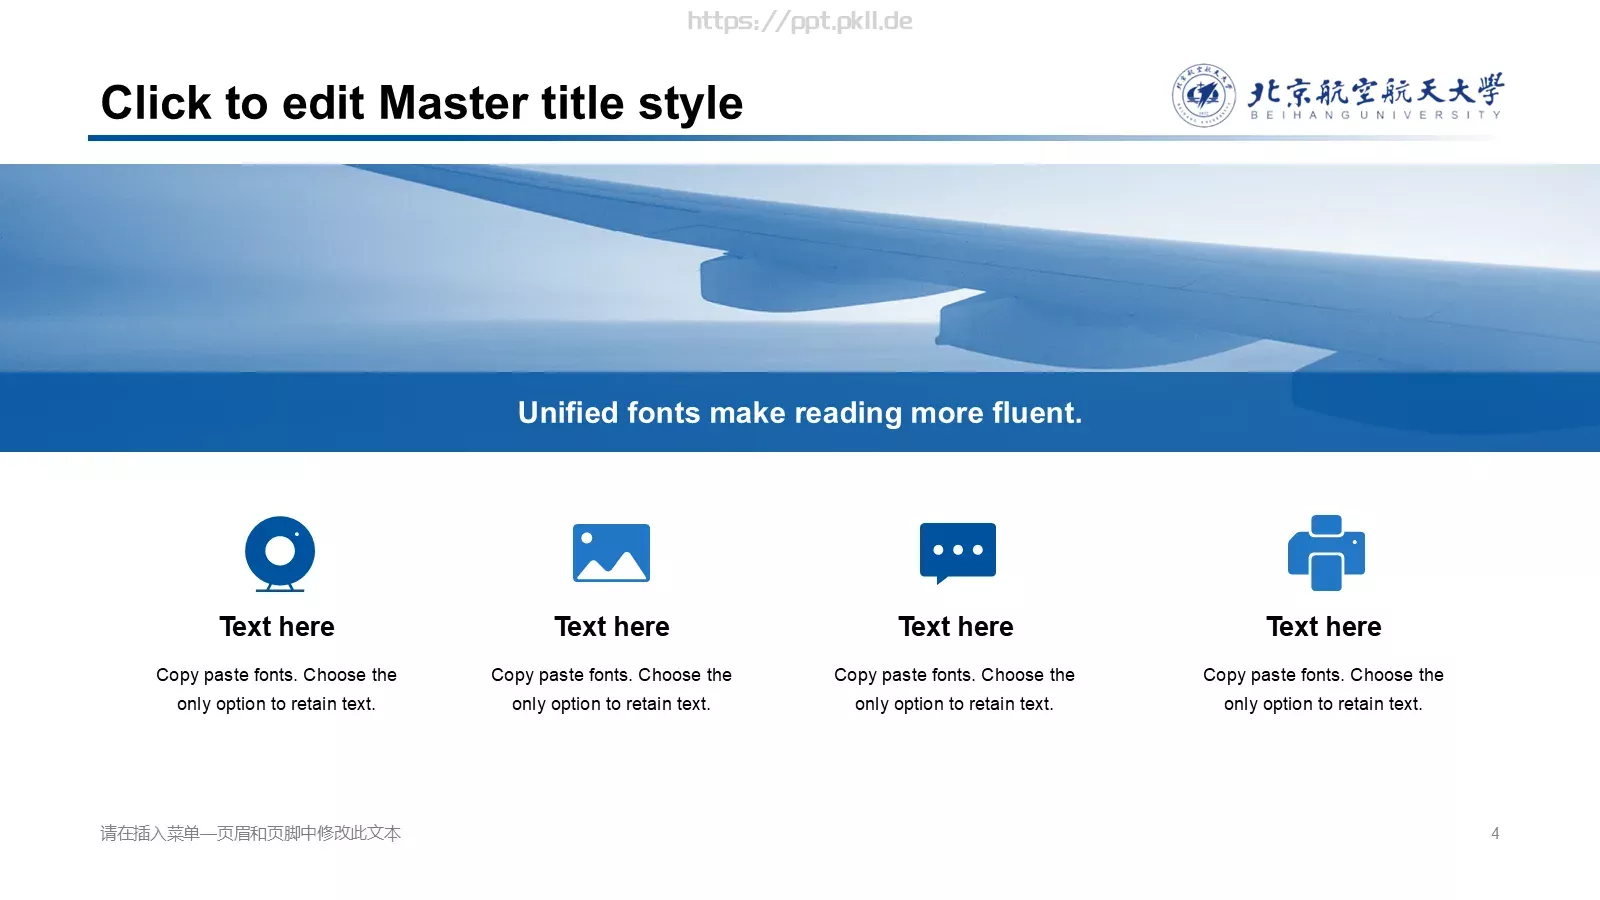Select the 'Text here' heading under picture icon
The height and width of the screenshot is (900, 1600).
pyautogui.click(x=612, y=627)
